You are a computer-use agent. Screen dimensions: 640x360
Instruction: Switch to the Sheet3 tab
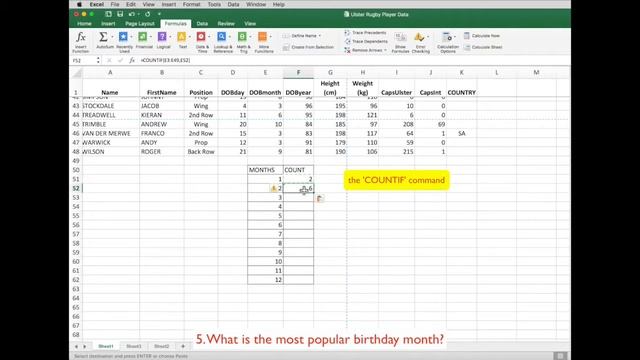point(134,346)
